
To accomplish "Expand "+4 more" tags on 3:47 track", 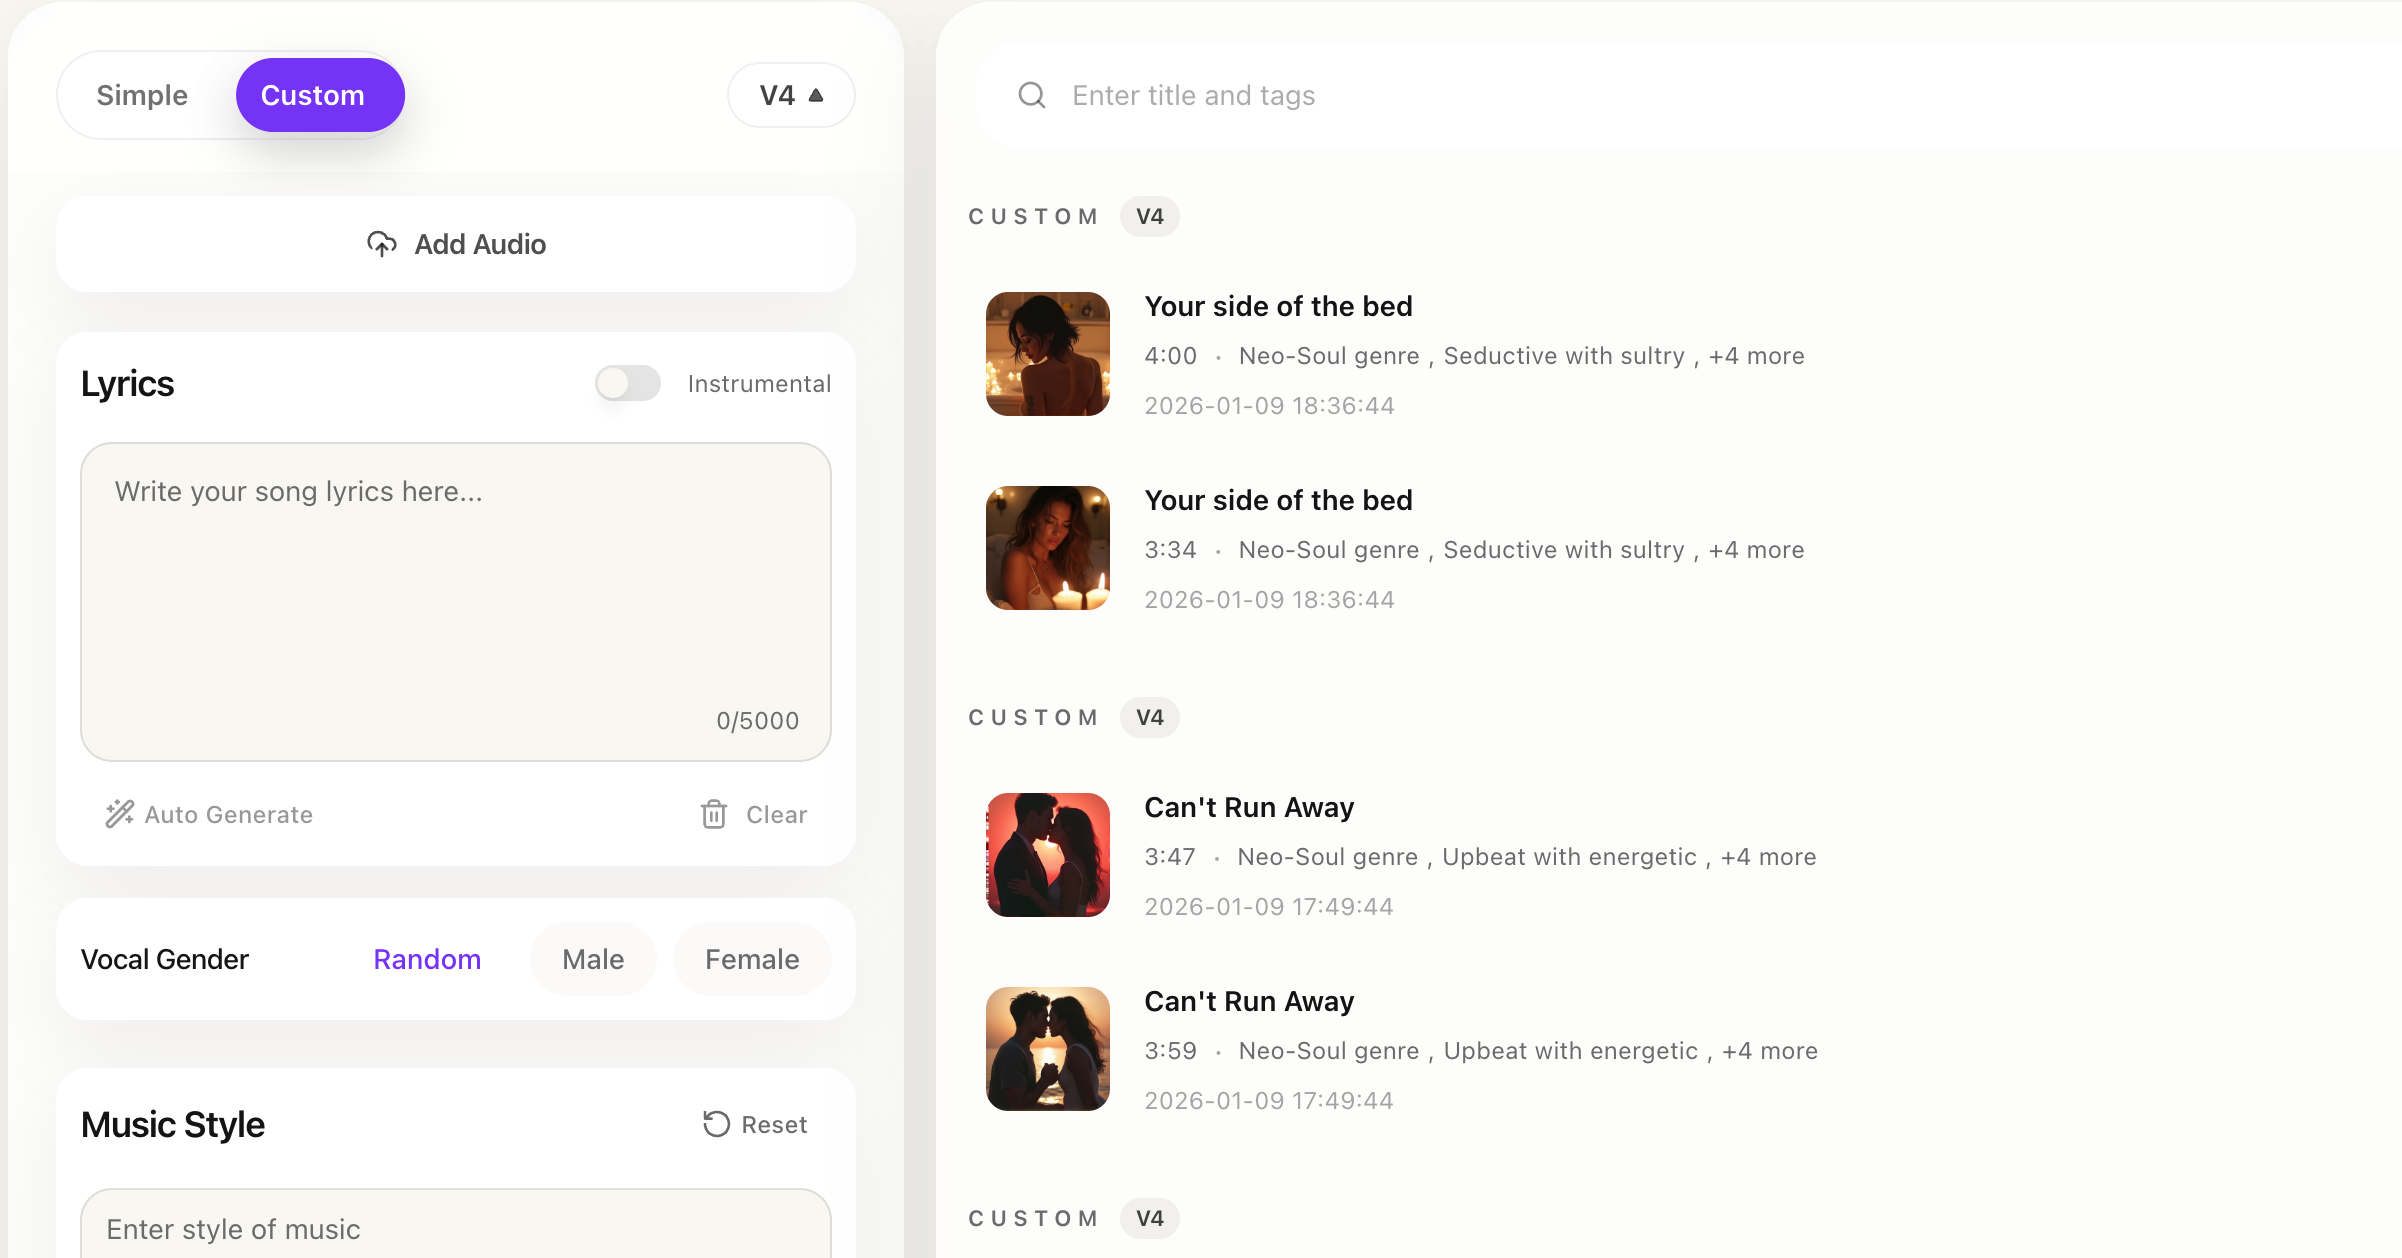I will coord(1768,857).
